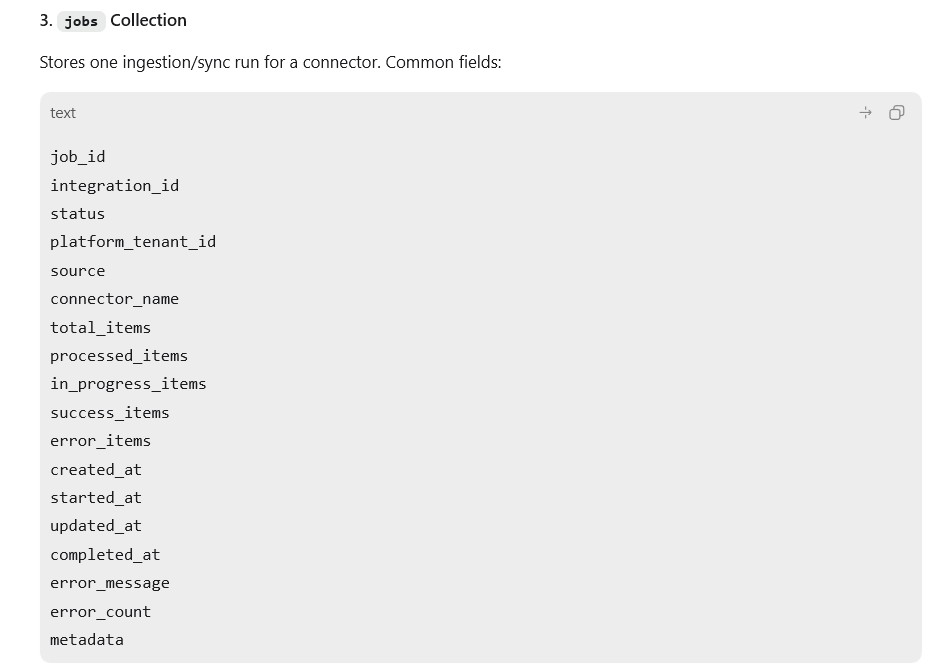Click the total_items field
Viewport: 944px width, 667px height.
[101, 327]
